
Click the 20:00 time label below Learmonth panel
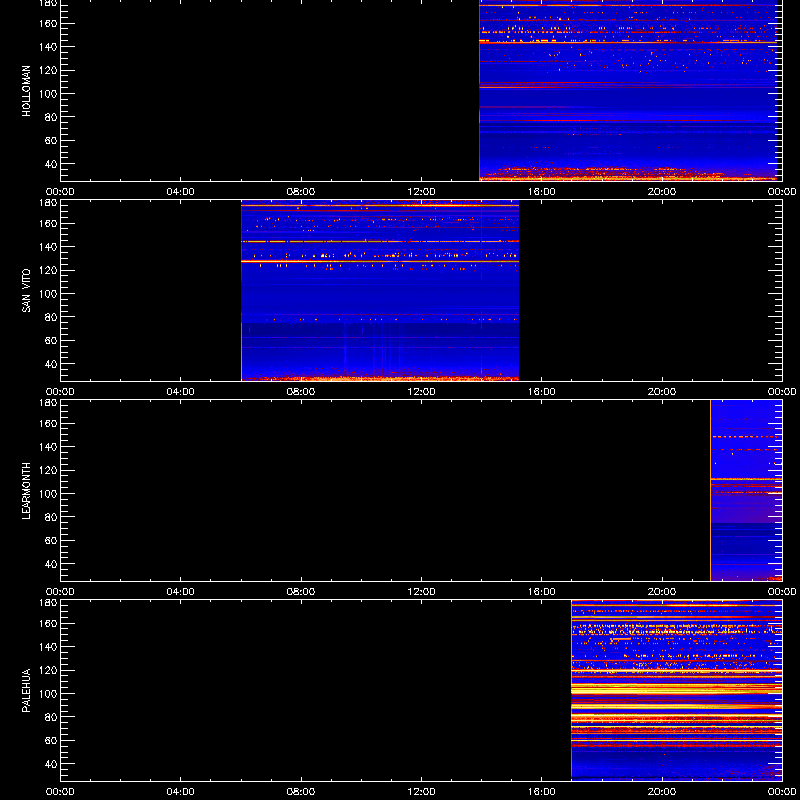click(x=662, y=592)
